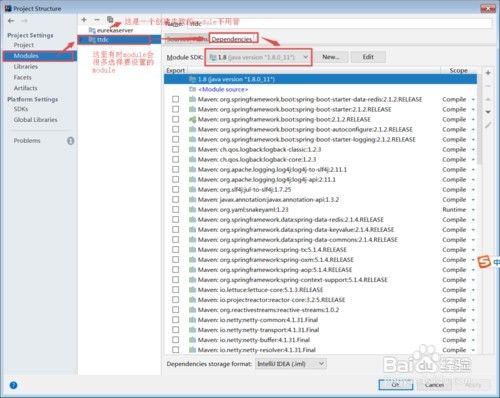The height and width of the screenshot is (398, 500).
Task: Select the spring-aop:5.1.4.RELEASE row
Action: click(x=320, y=270)
